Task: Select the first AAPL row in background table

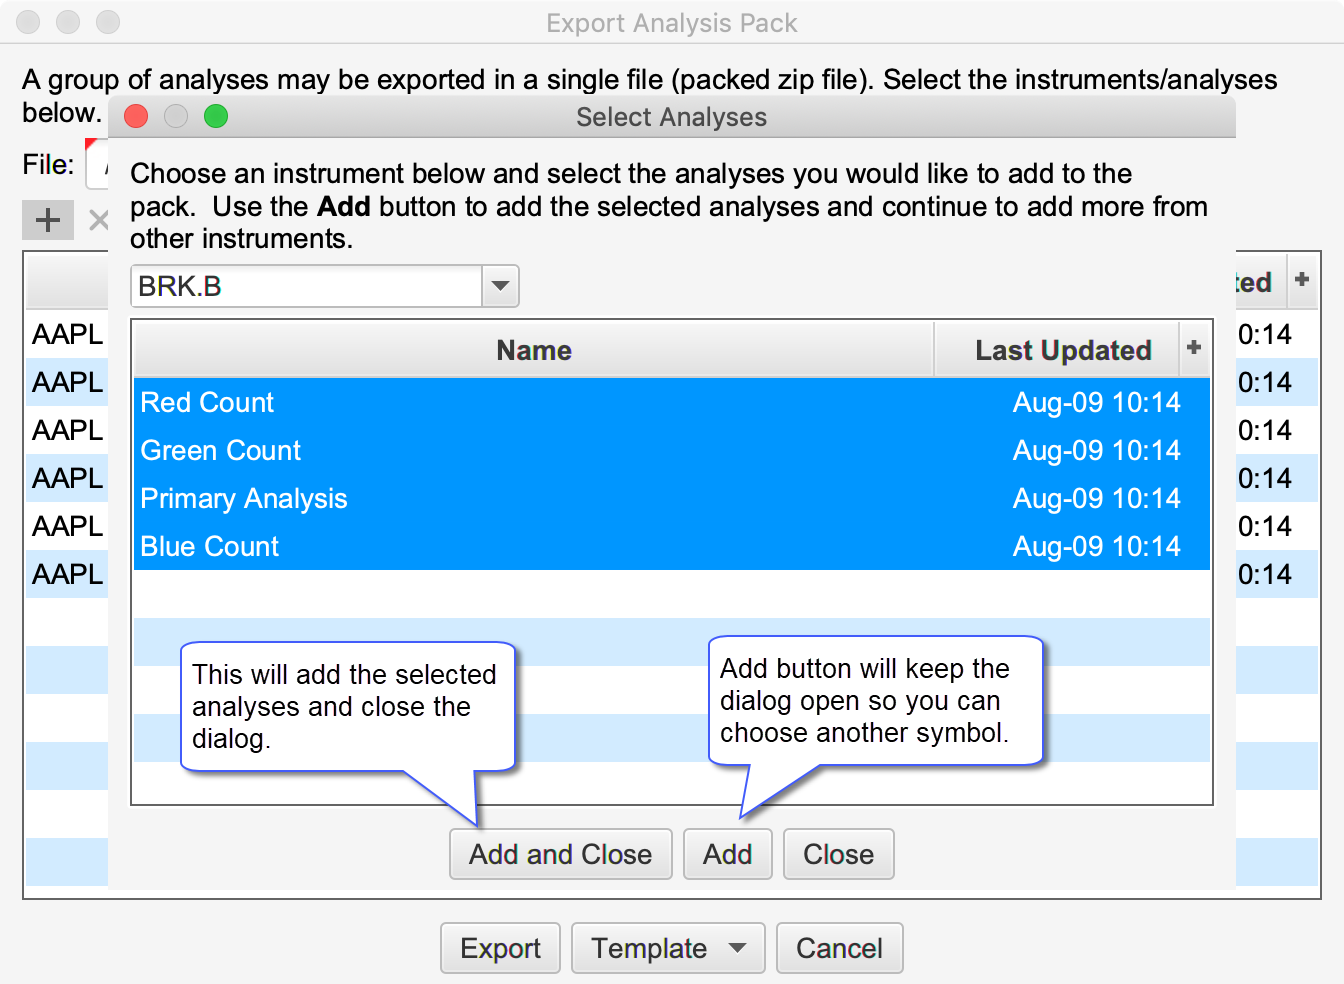Action: (67, 334)
